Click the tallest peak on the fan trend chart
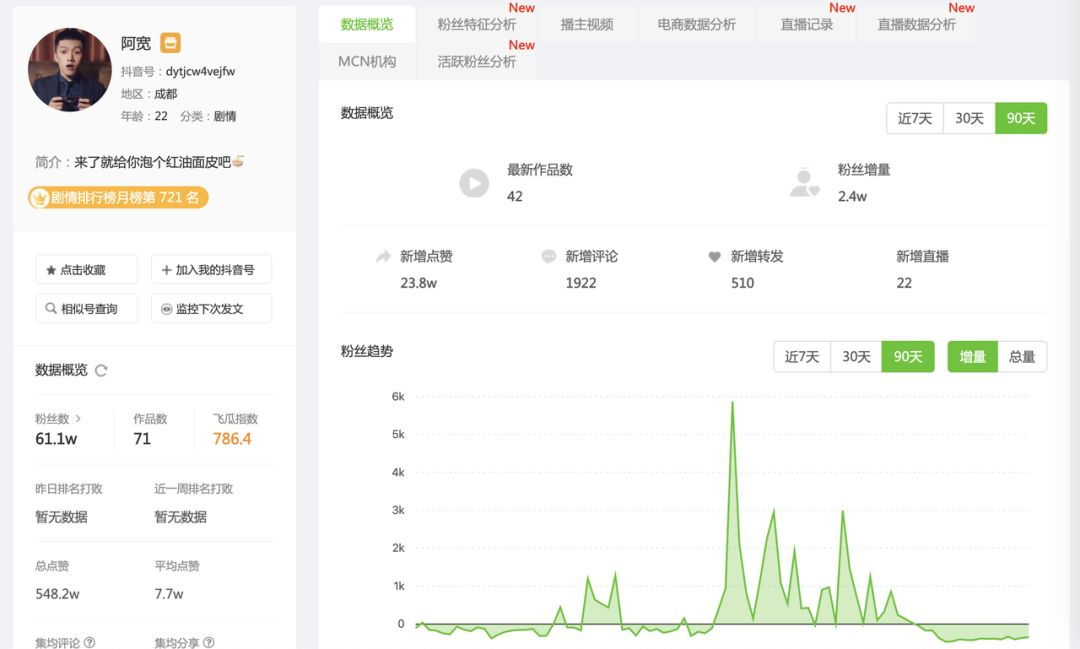1080x649 pixels. coord(732,403)
